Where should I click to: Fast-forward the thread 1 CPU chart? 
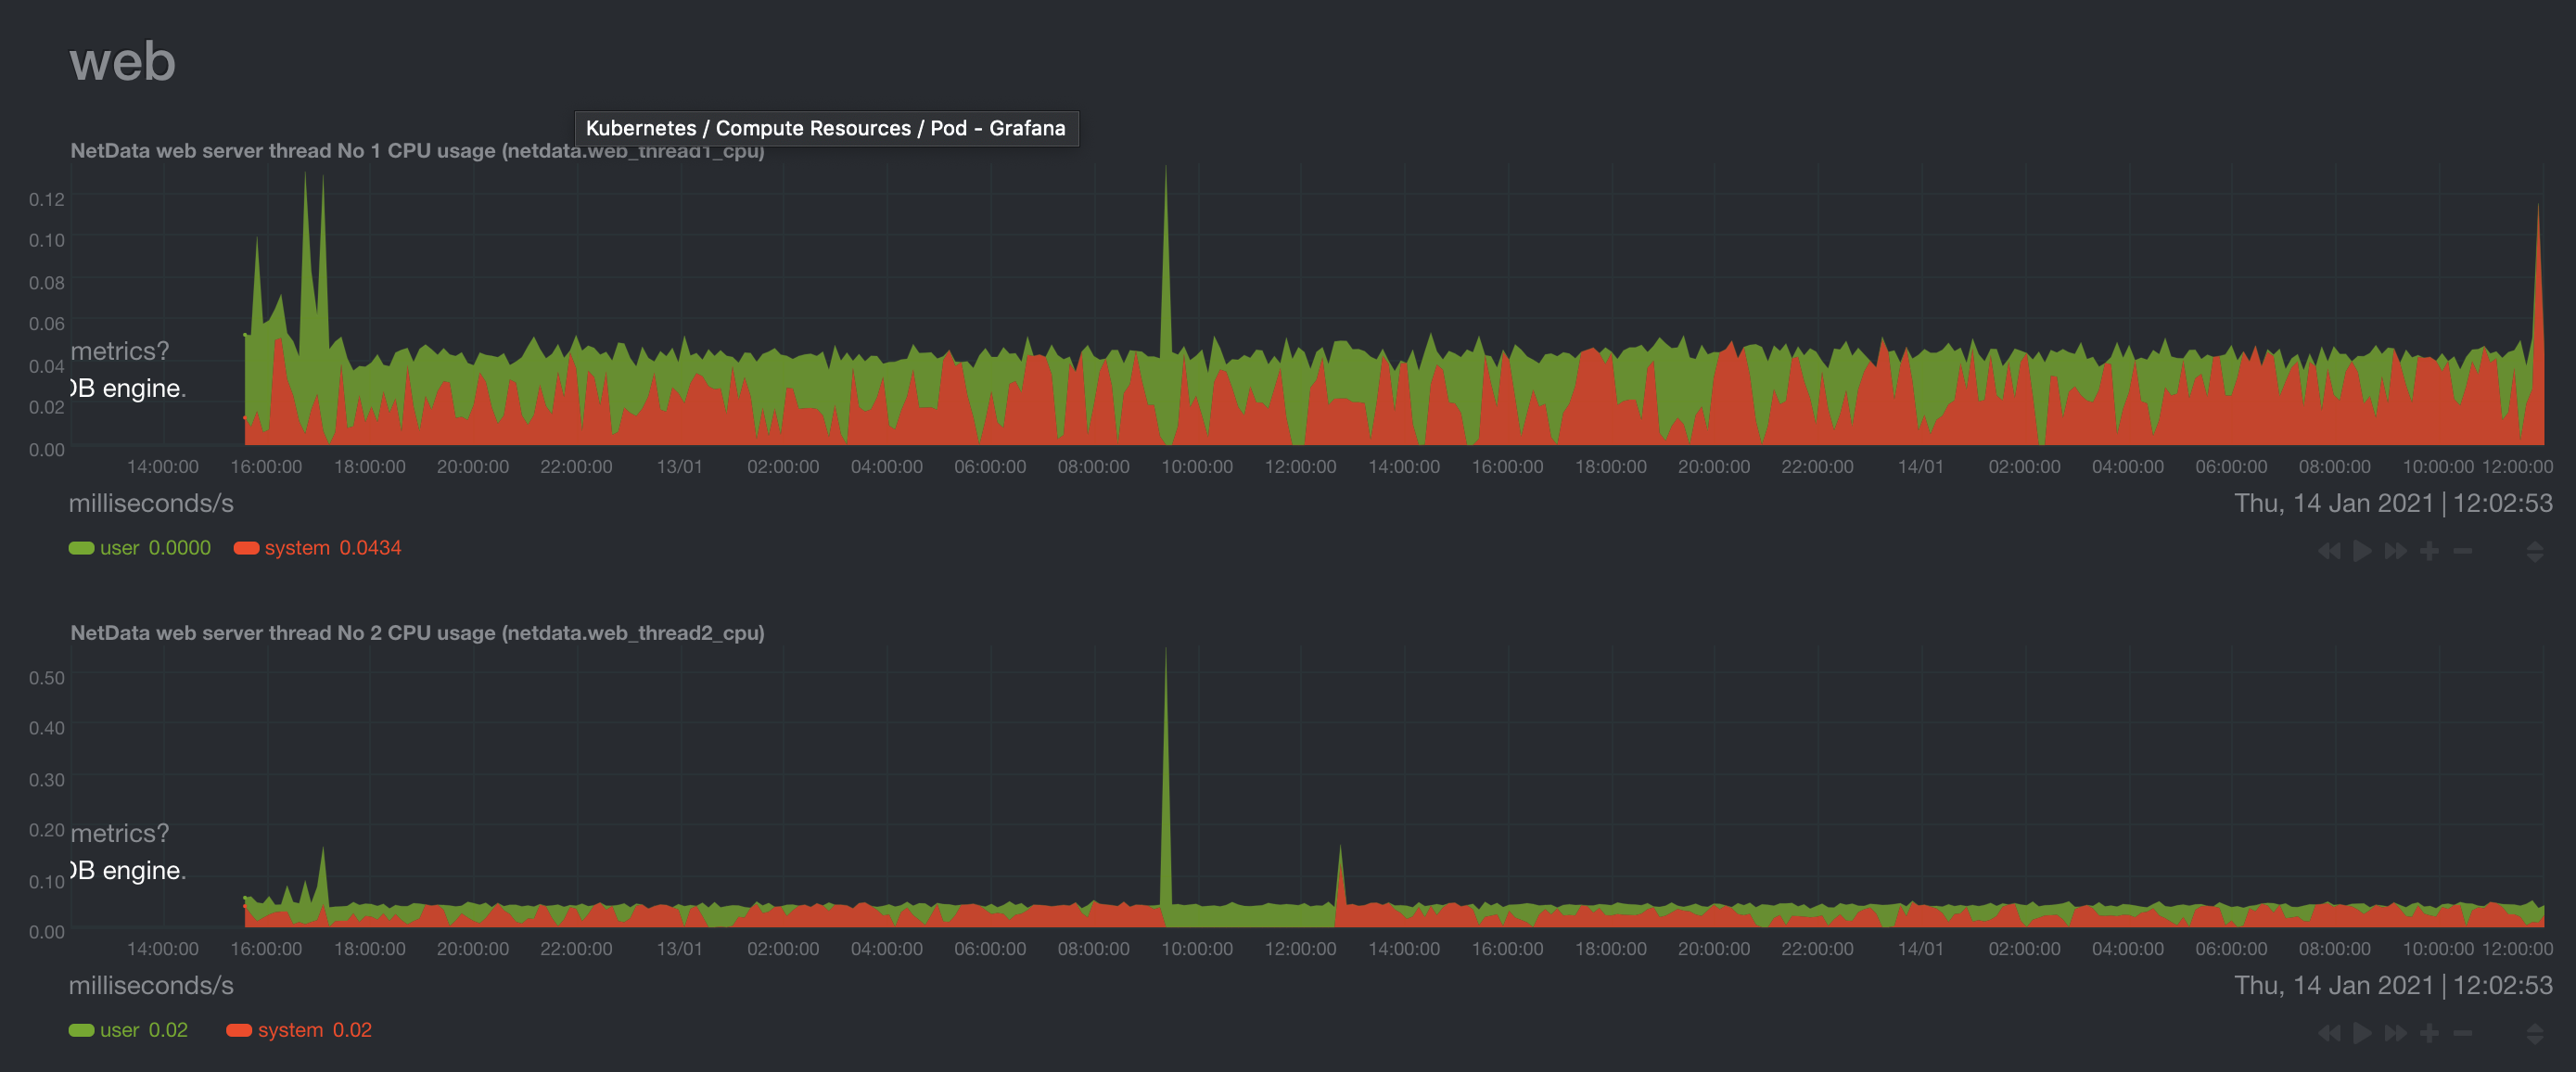point(2394,550)
